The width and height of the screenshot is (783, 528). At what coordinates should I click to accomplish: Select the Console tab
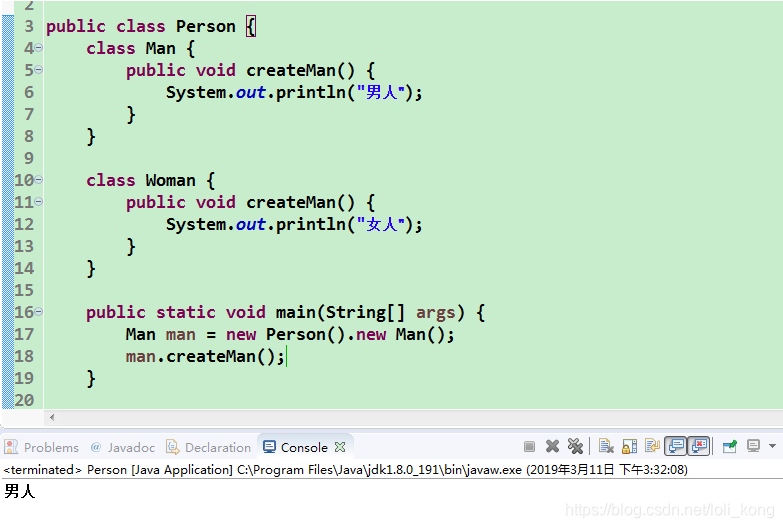[x=305, y=447]
